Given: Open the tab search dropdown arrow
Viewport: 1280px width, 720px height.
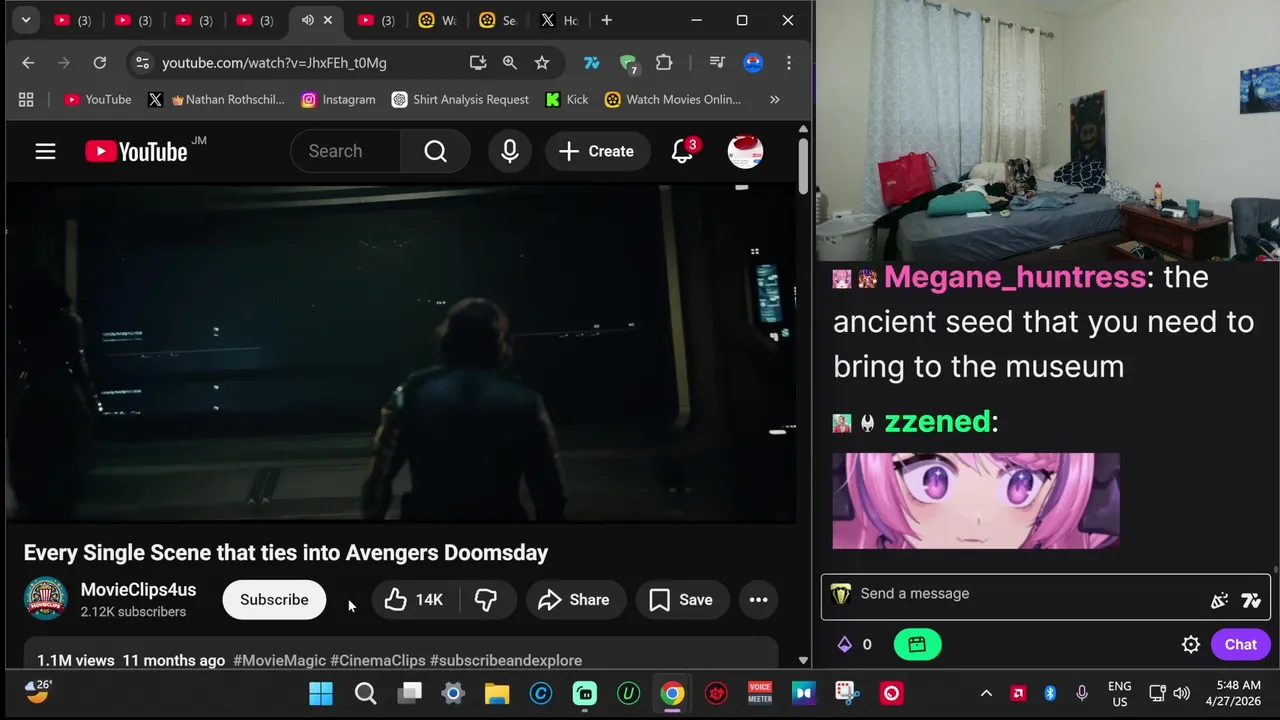Looking at the screenshot, I should click(x=26, y=20).
